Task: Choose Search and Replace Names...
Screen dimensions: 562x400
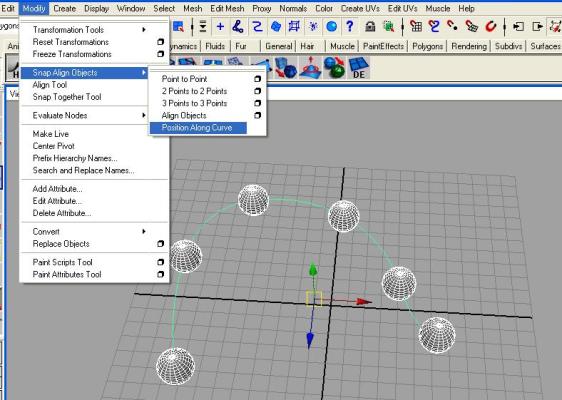Action: (84, 170)
